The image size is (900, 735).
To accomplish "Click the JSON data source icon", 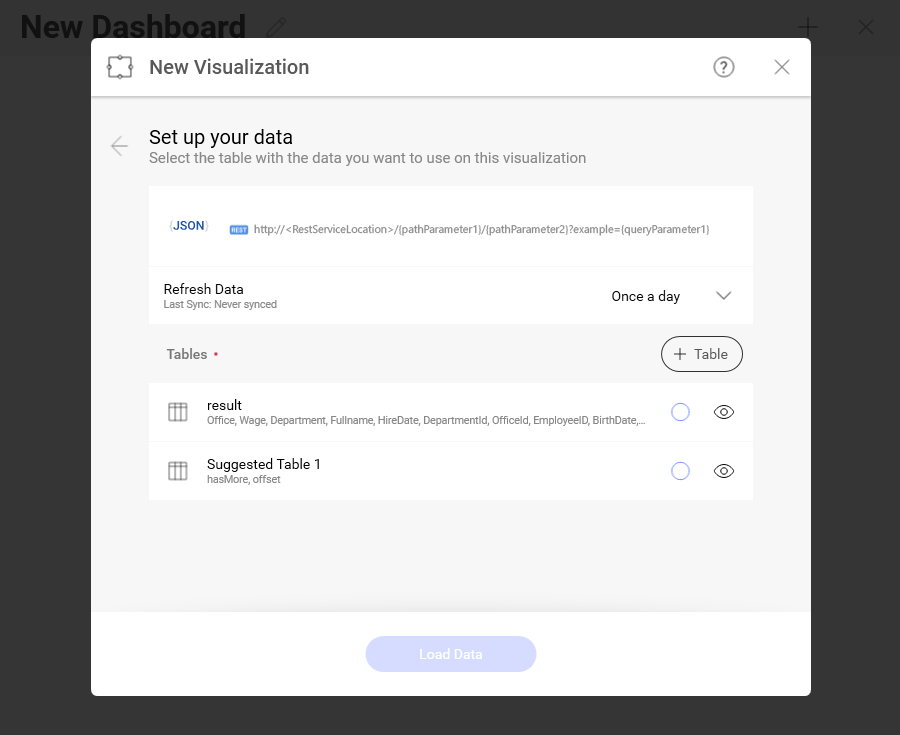I will point(188,226).
